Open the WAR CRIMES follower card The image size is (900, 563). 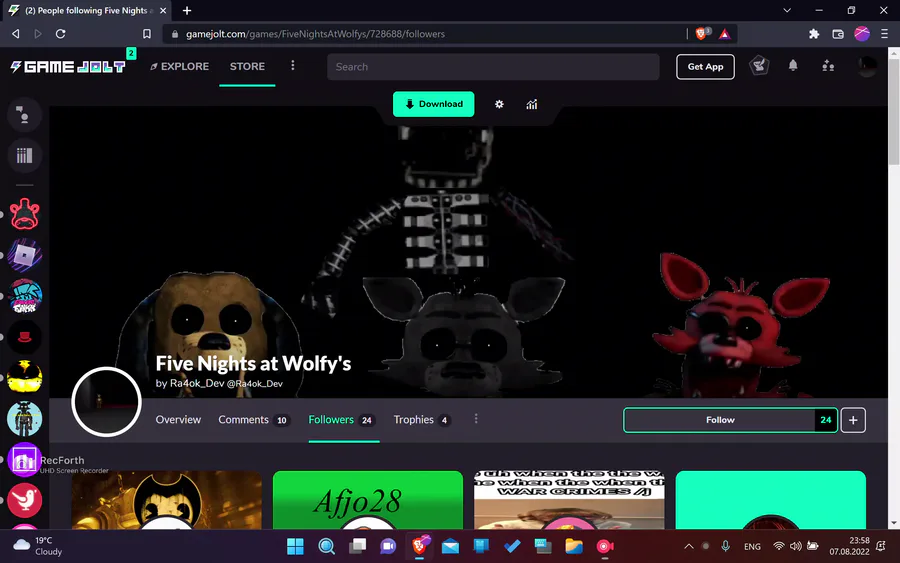[569, 500]
